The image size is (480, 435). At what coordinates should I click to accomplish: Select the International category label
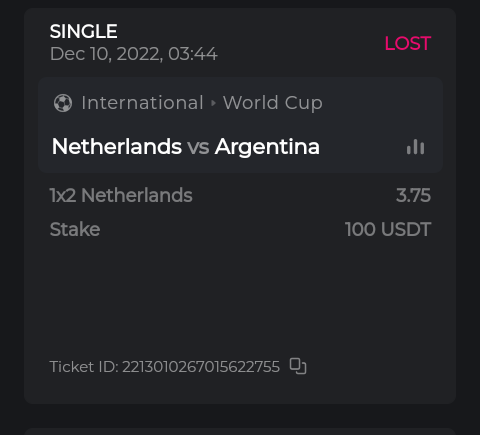click(x=142, y=102)
